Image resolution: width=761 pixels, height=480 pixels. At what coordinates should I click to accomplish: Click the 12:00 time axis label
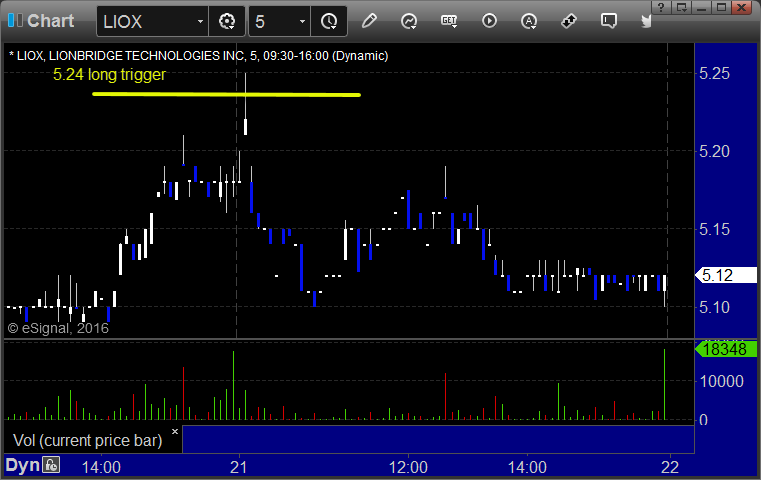pos(408,467)
